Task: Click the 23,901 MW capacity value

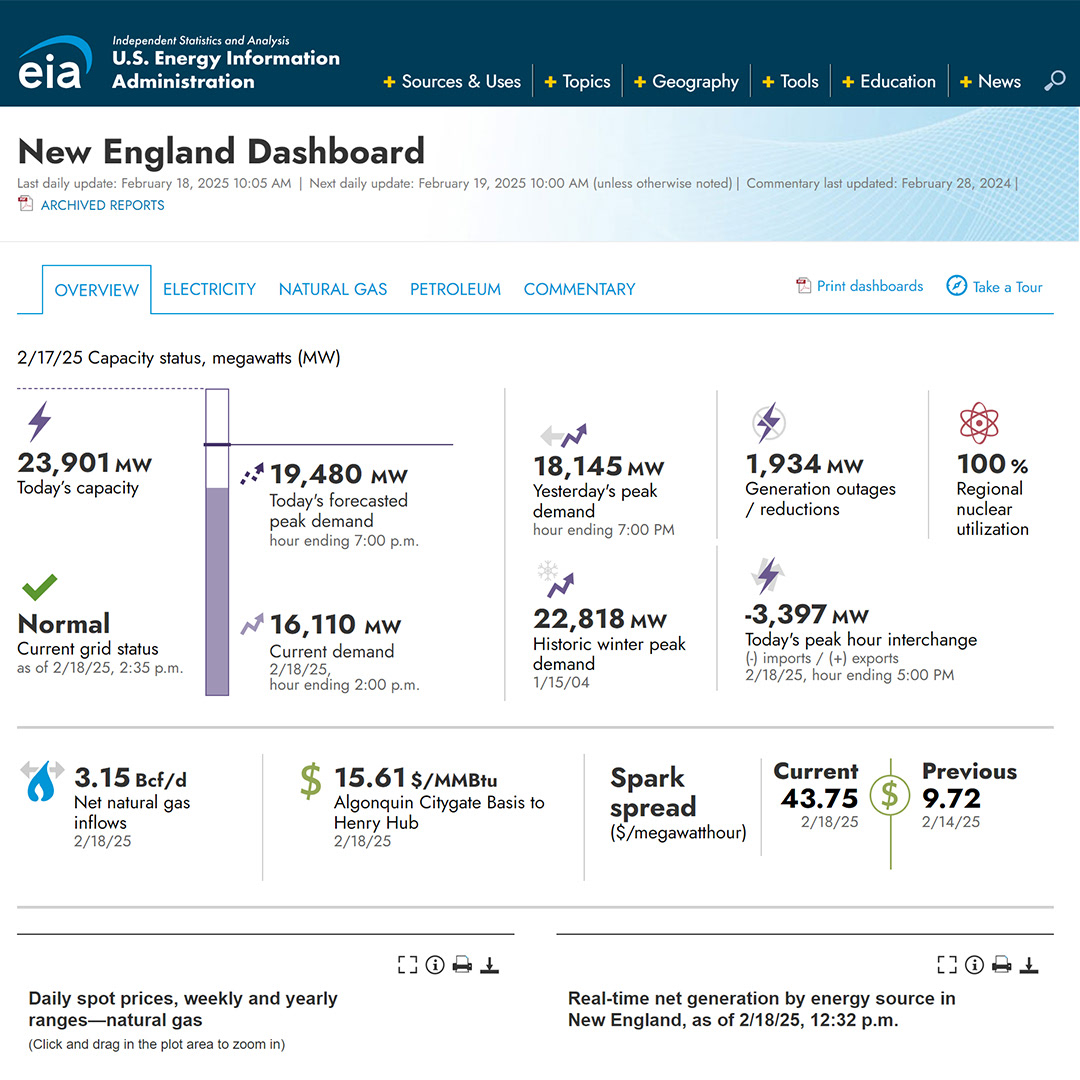Action: pos(85,463)
